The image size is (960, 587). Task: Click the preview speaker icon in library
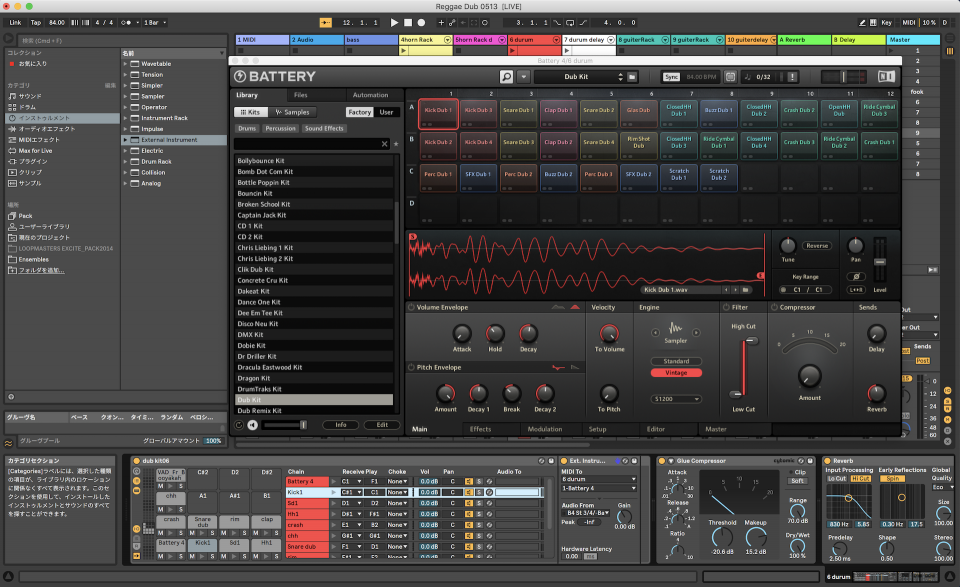coord(252,425)
